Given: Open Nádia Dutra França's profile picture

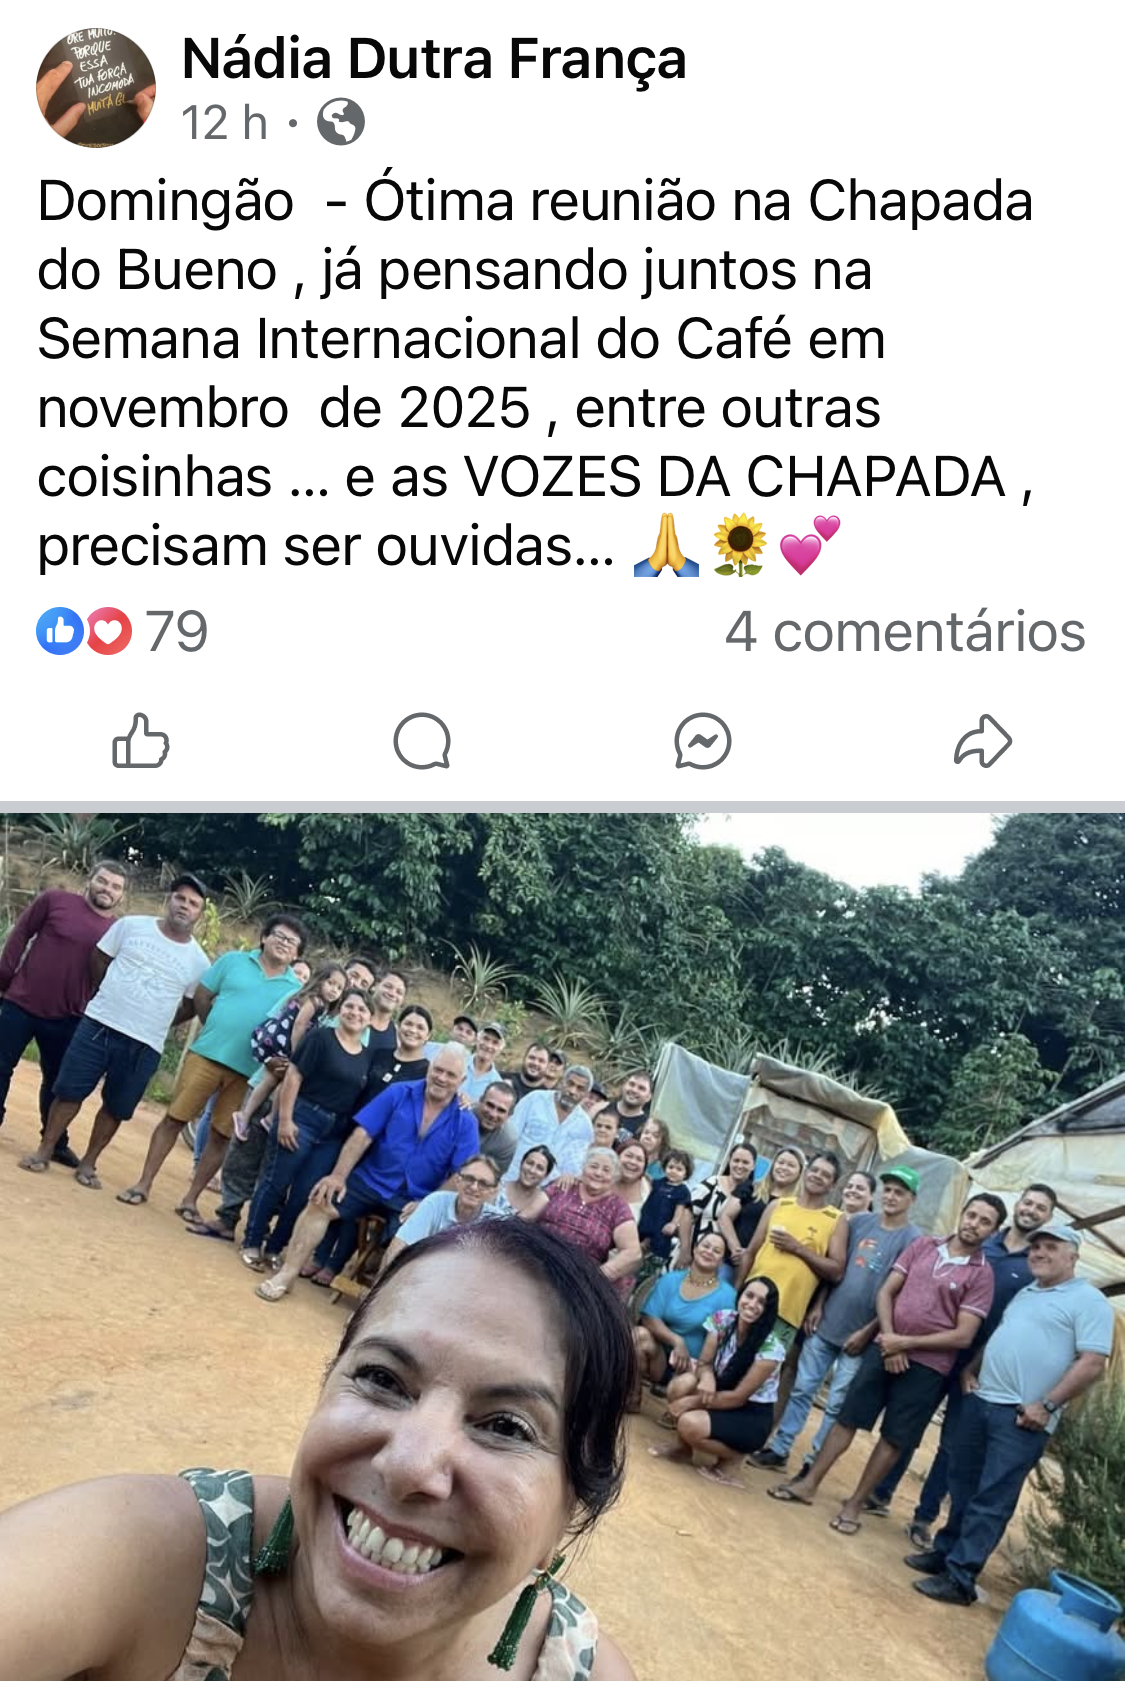Looking at the screenshot, I should pos(96,88).
